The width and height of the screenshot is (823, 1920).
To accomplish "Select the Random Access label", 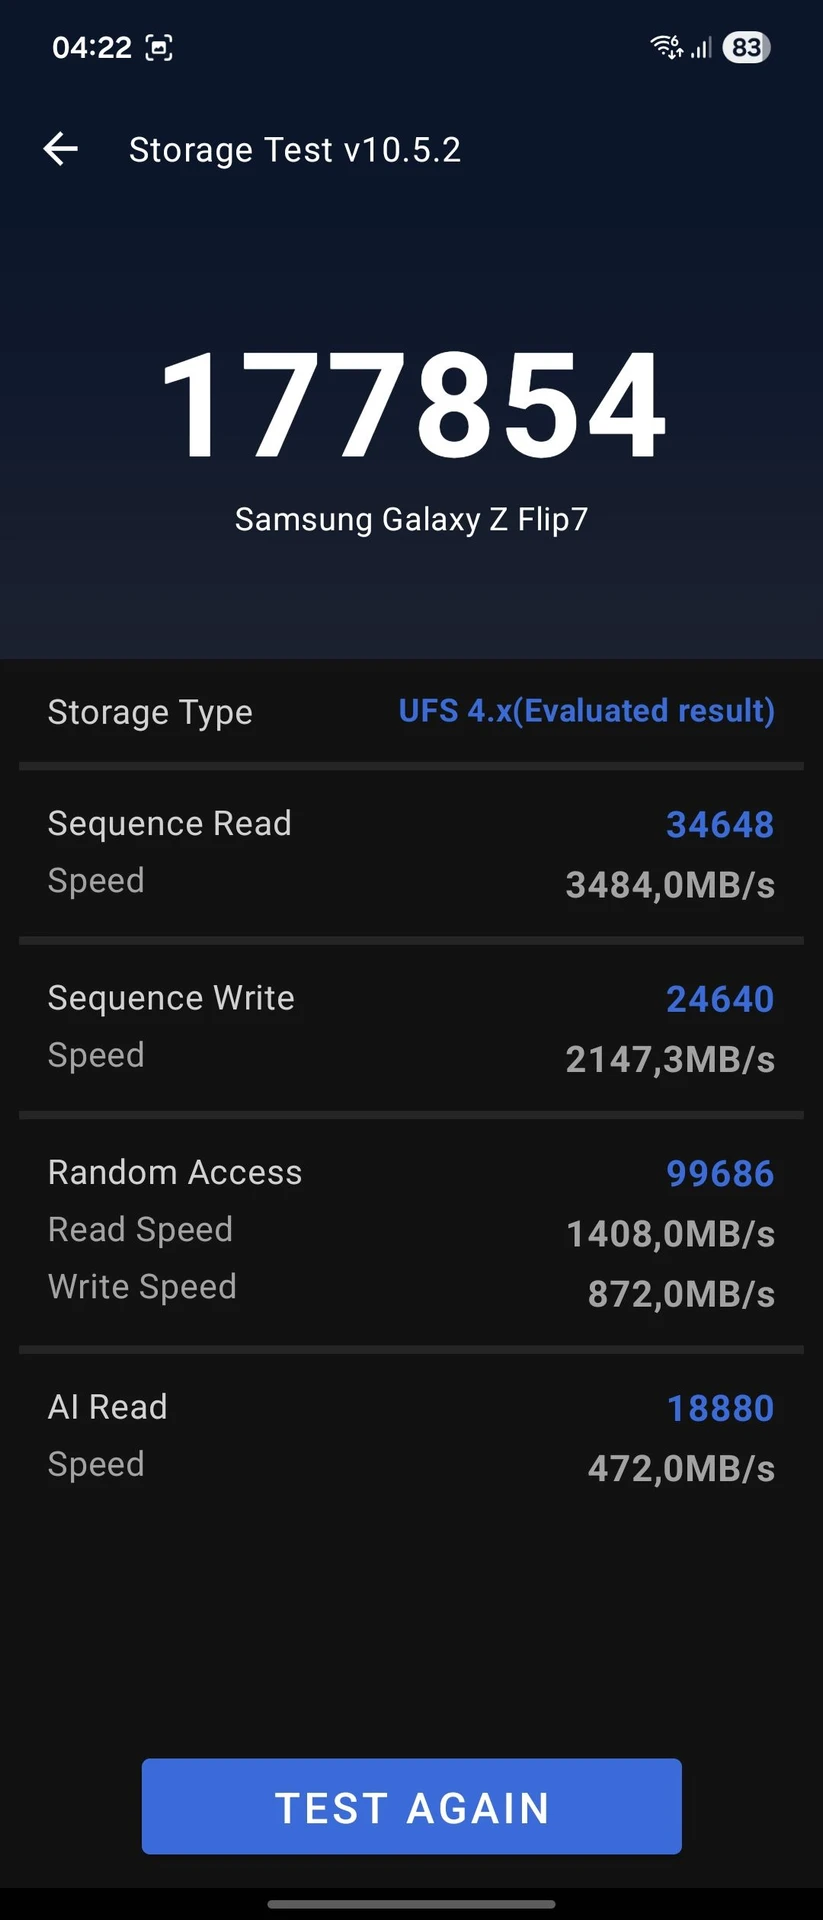I will 175,1172.
